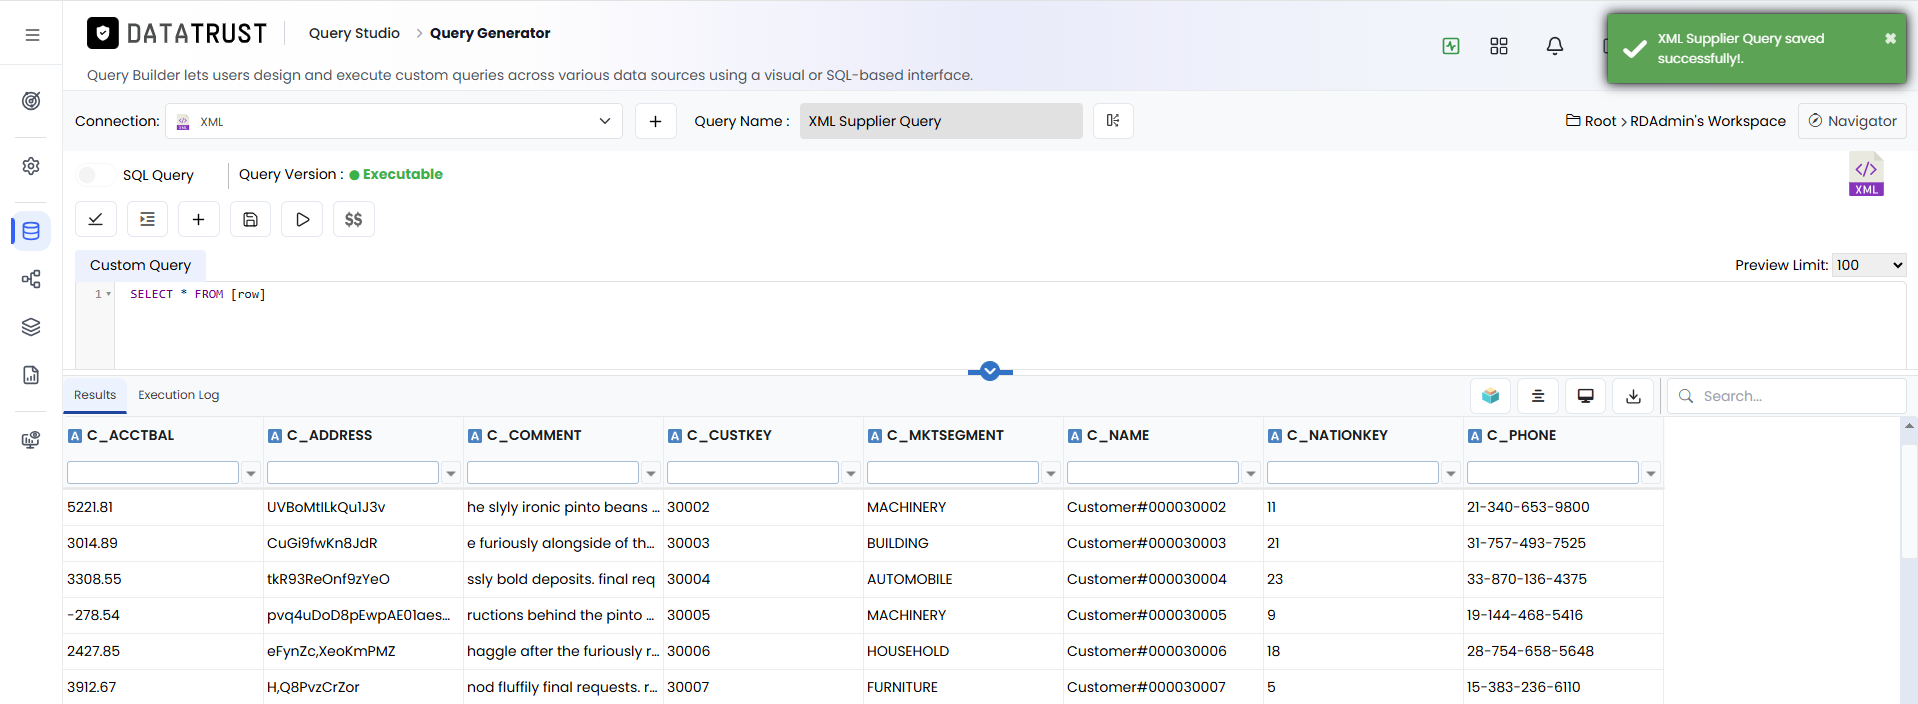Open the hamburger navigation menu
Image resolution: width=1918 pixels, height=704 pixels.
click(32, 34)
